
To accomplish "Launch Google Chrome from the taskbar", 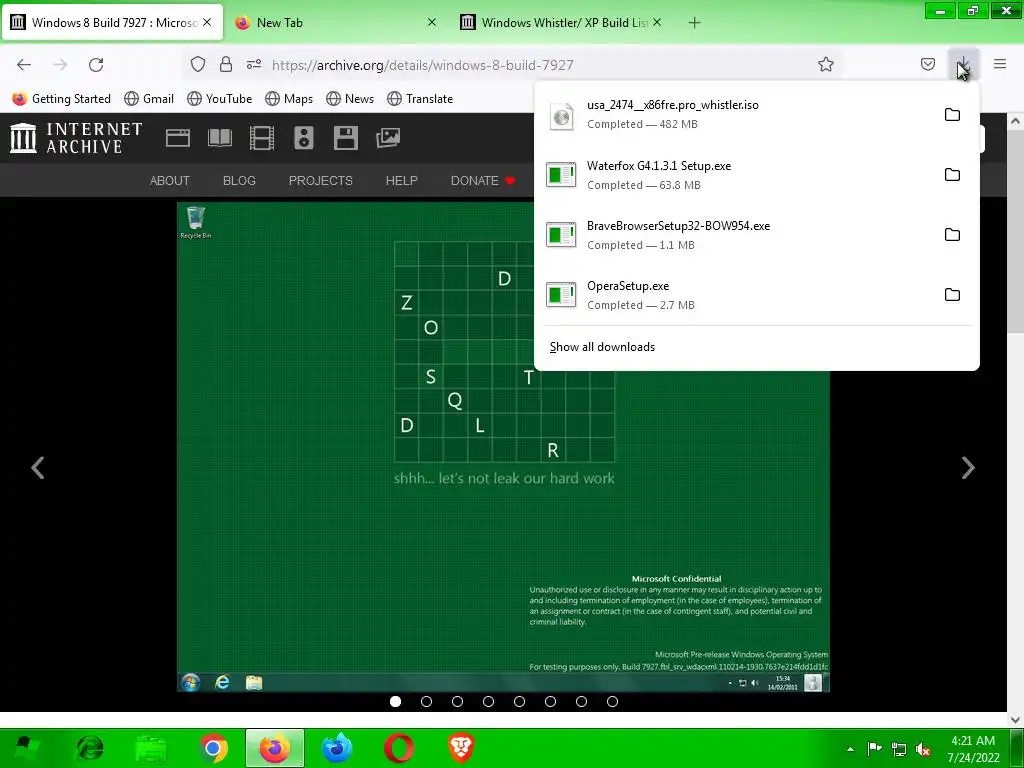I will click(213, 748).
